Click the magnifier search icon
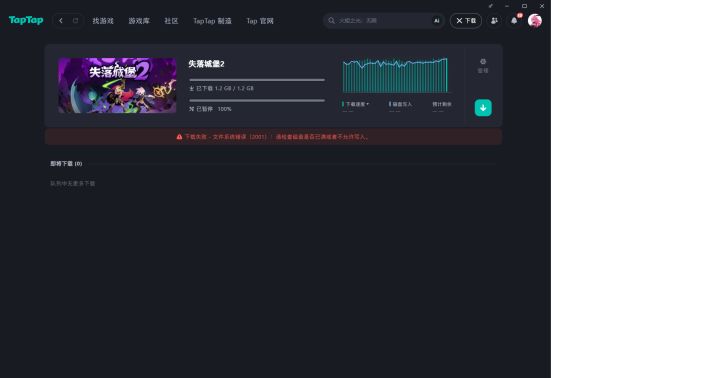The image size is (720, 378). tap(331, 21)
